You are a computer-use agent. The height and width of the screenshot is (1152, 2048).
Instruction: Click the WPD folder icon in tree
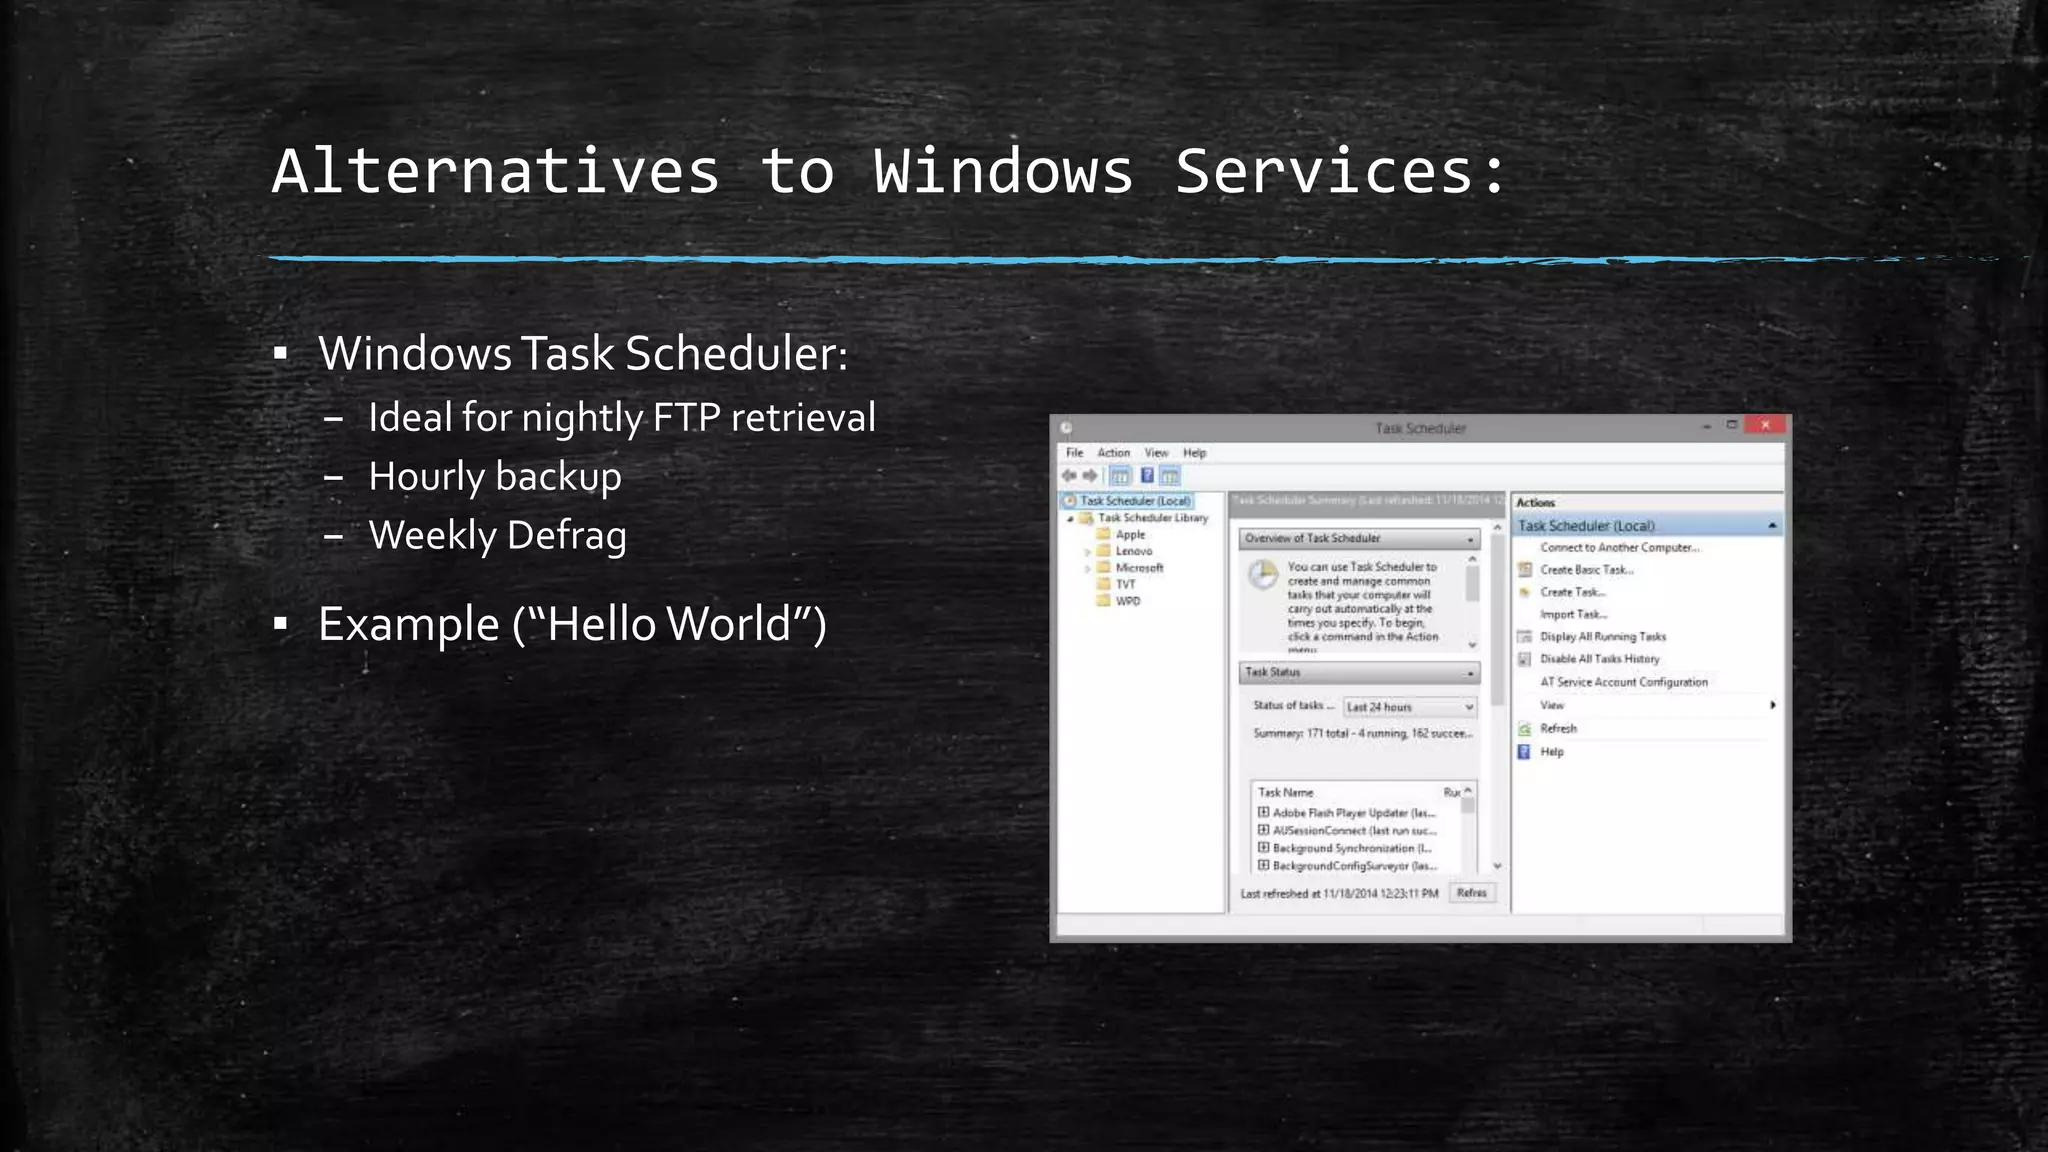(x=1104, y=601)
